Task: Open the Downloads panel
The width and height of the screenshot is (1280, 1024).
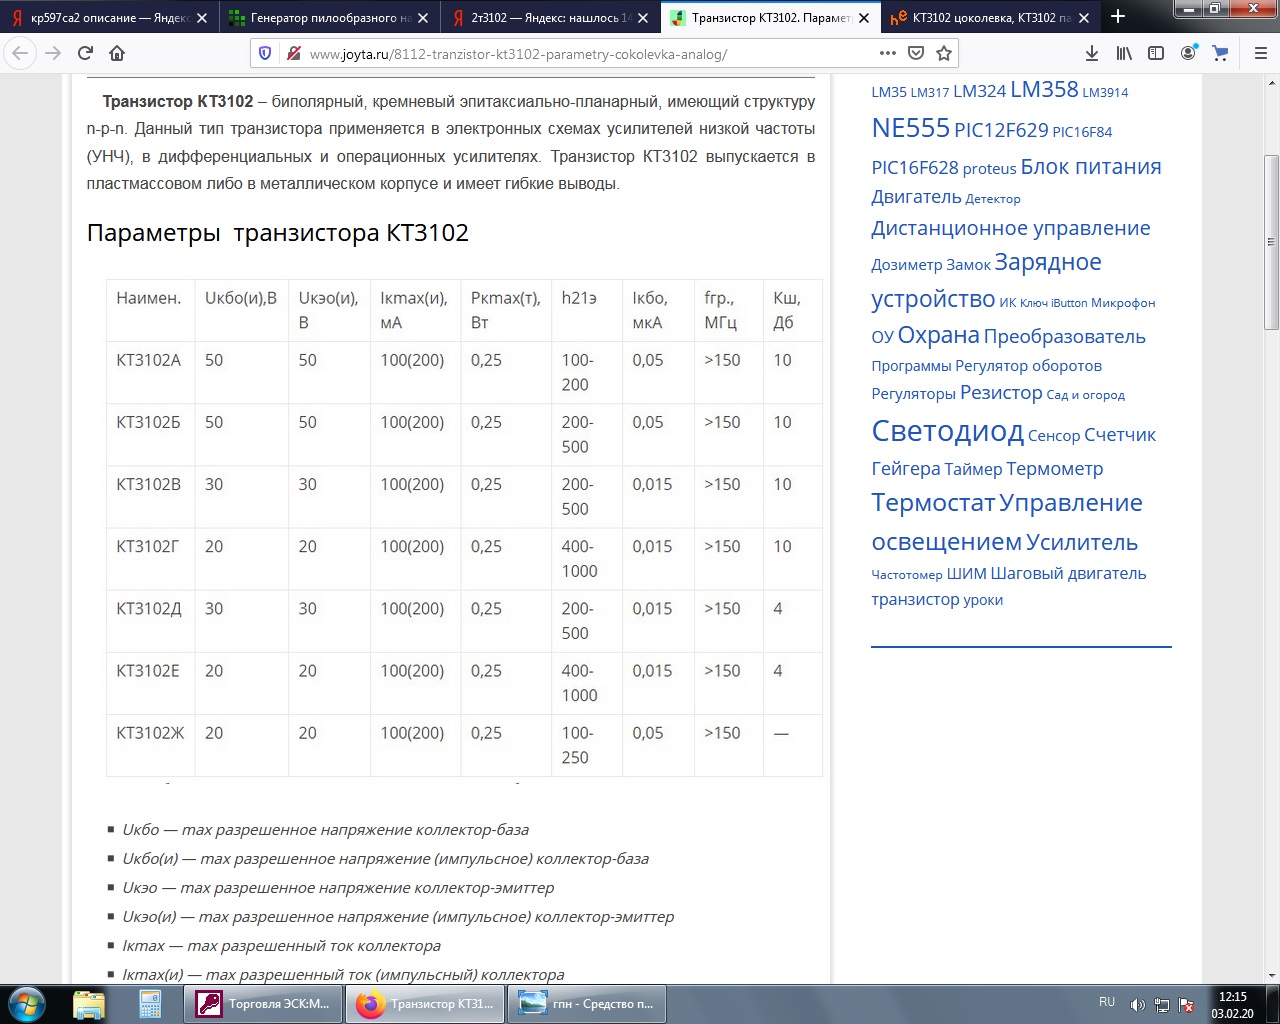Action: click(1092, 53)
